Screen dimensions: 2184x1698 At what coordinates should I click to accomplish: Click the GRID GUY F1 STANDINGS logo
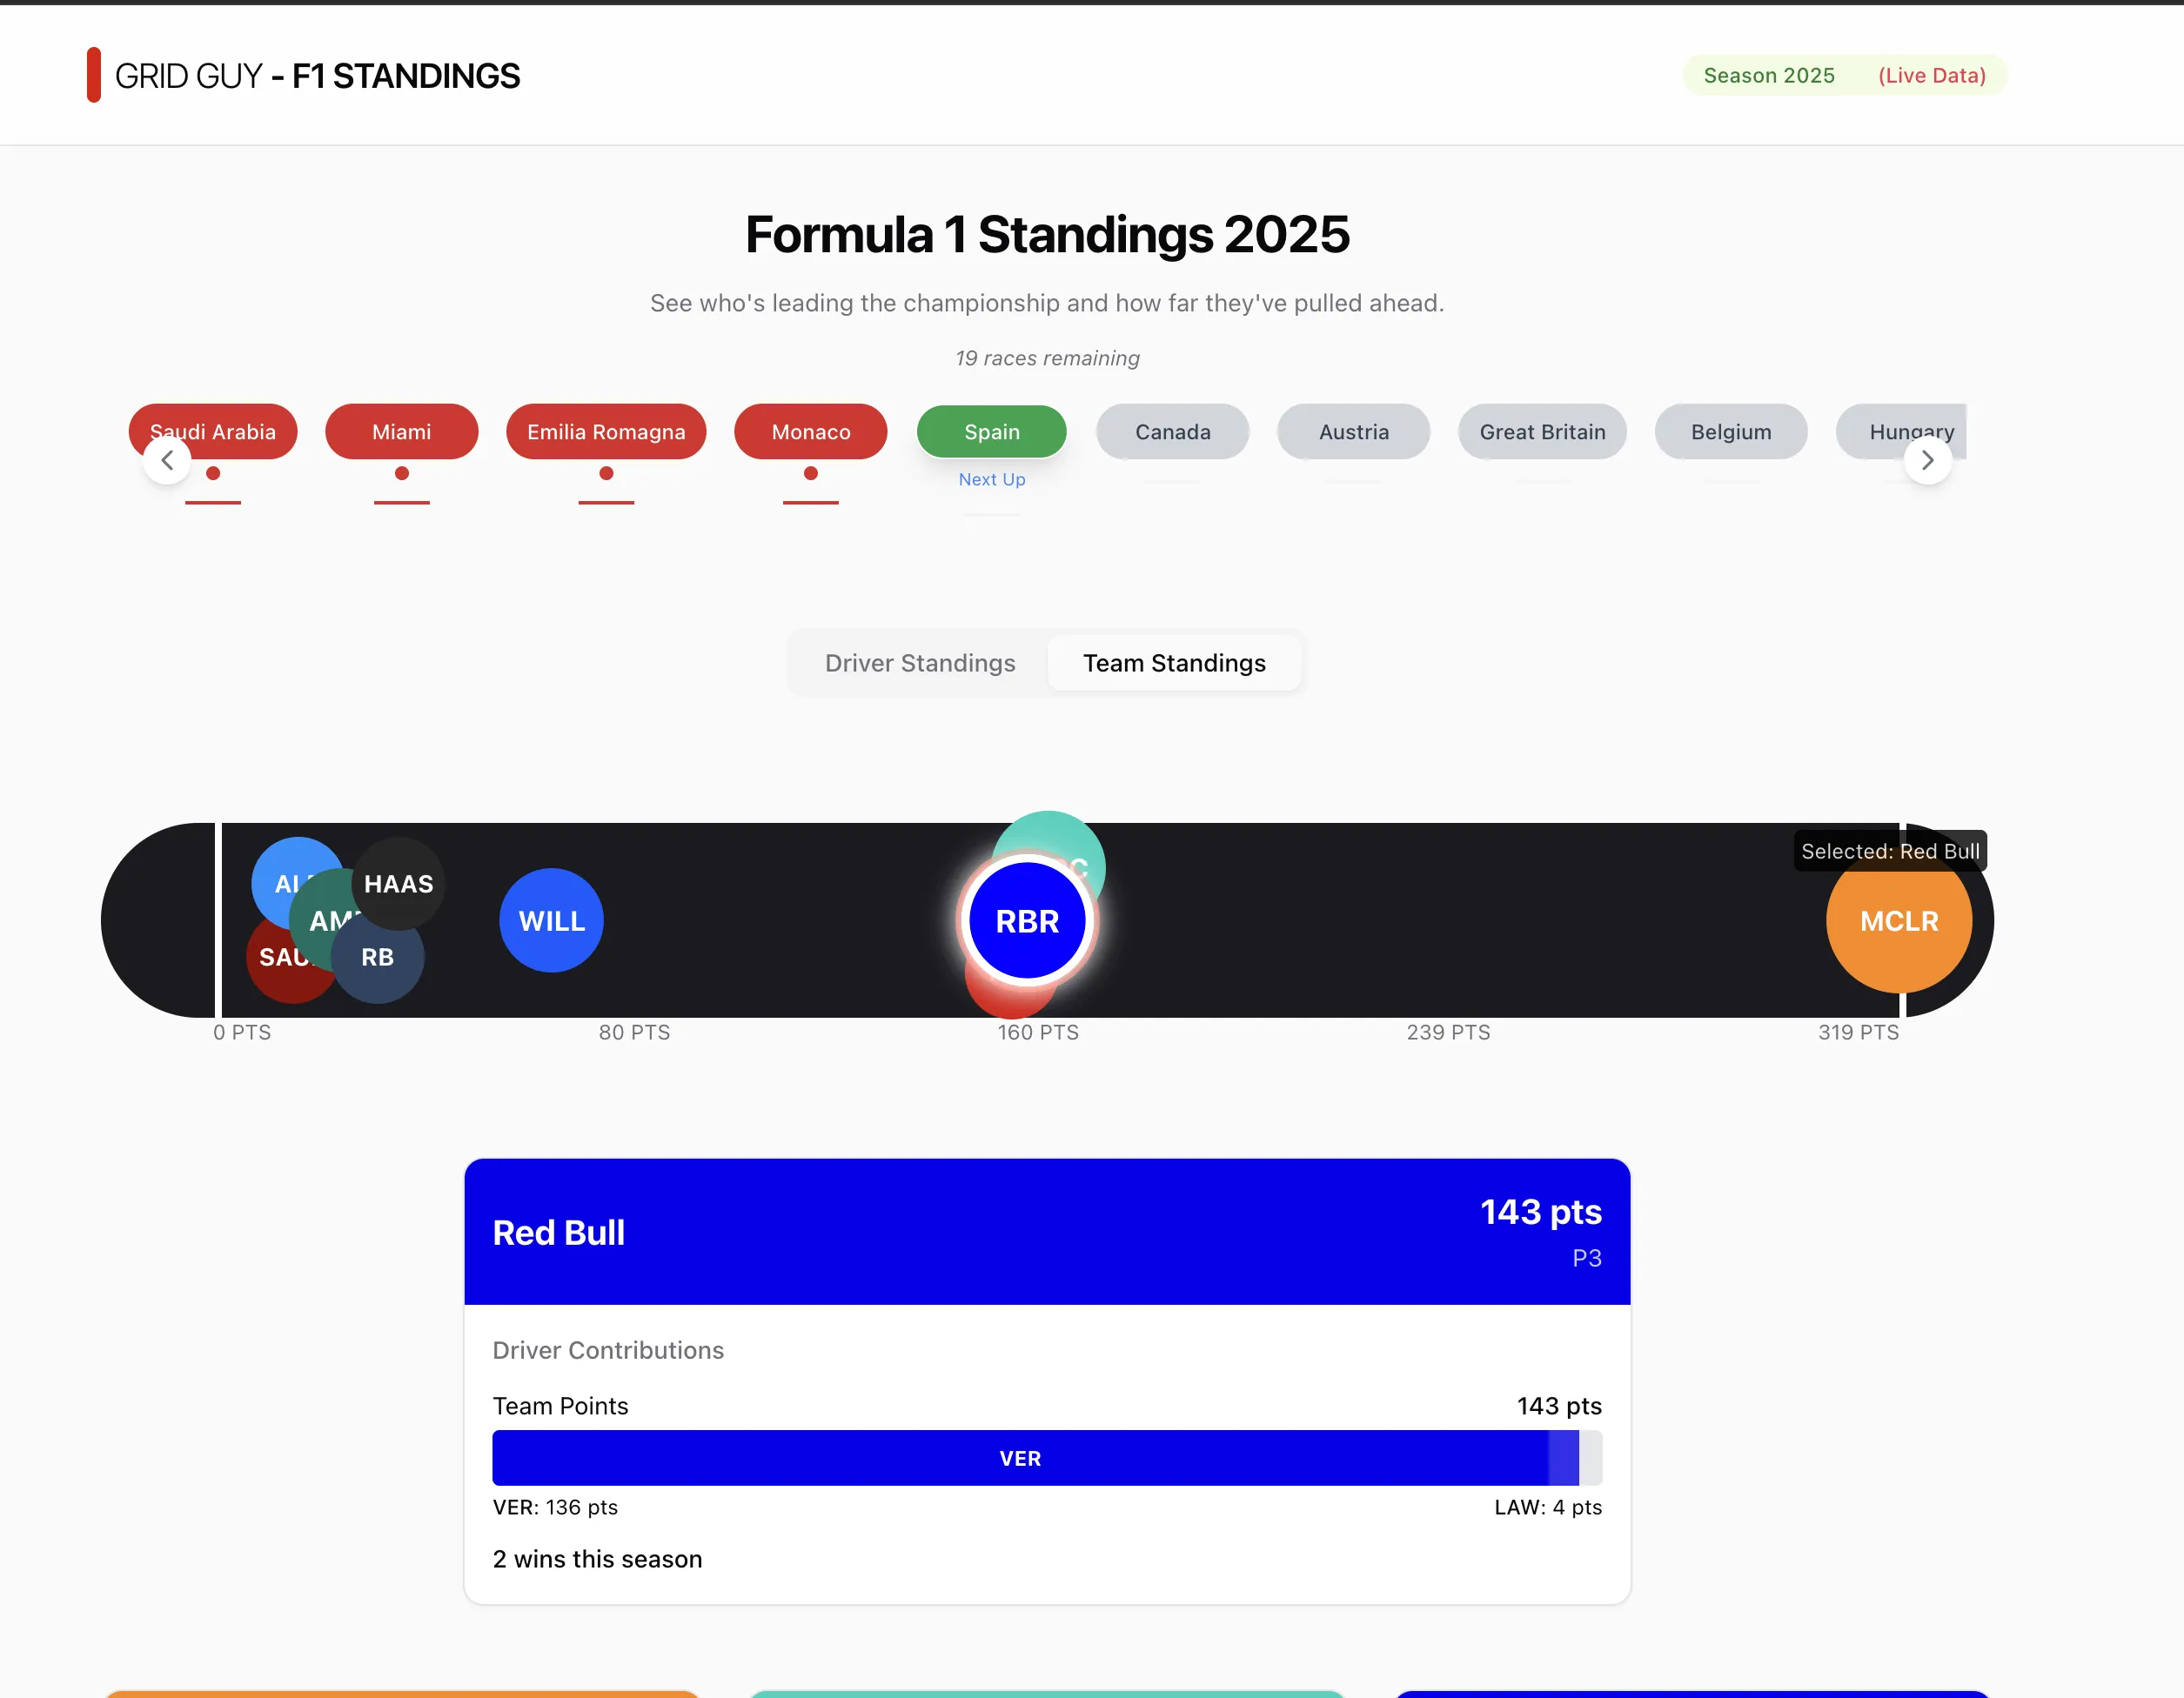point(304,76)
